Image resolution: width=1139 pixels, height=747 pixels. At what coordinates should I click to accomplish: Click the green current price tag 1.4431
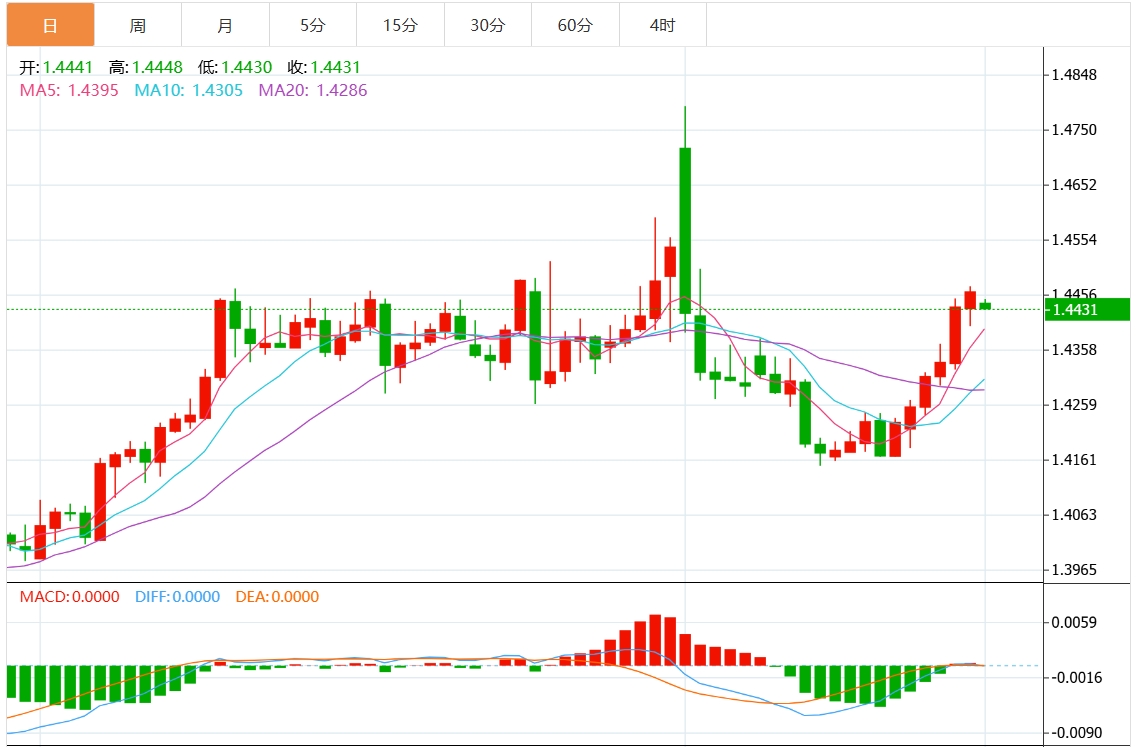[x=1087, y=310]
